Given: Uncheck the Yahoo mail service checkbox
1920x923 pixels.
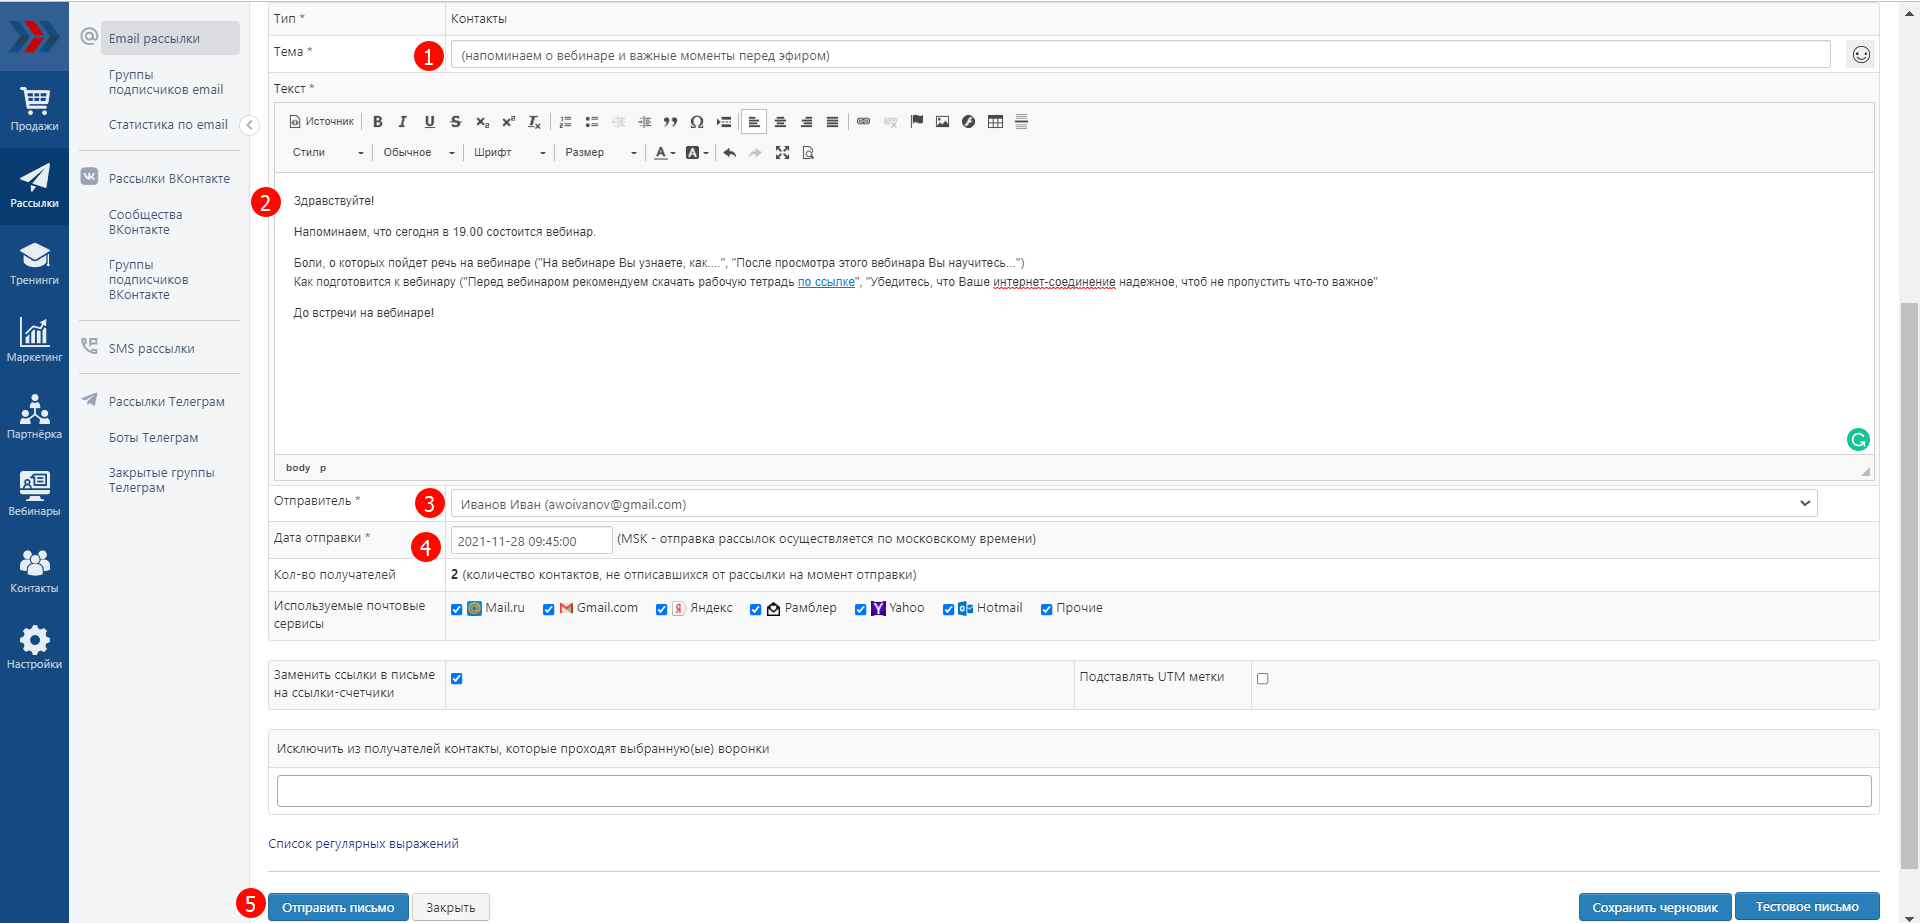Looking at the screenshot, I should tap(860, 609).
